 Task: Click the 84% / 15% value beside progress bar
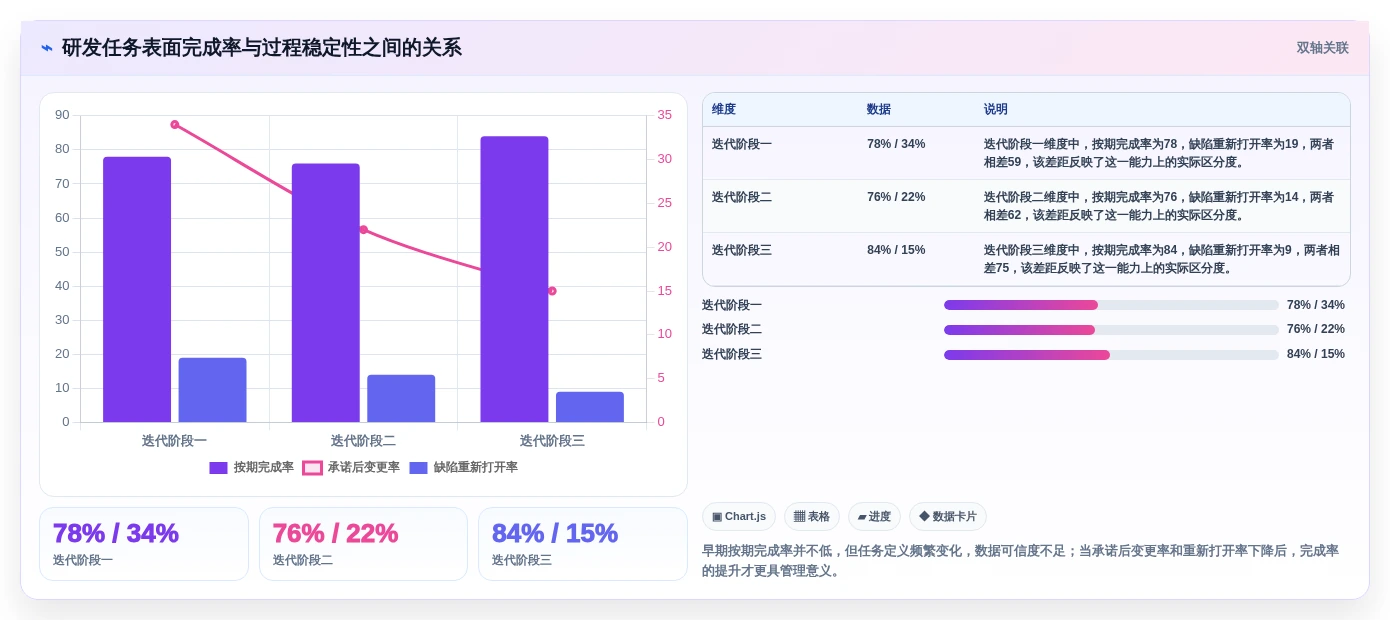(1316, 354)
